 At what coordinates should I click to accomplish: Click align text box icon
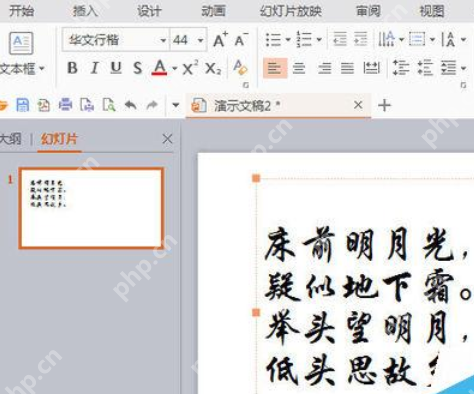click(x=417, y=39)
